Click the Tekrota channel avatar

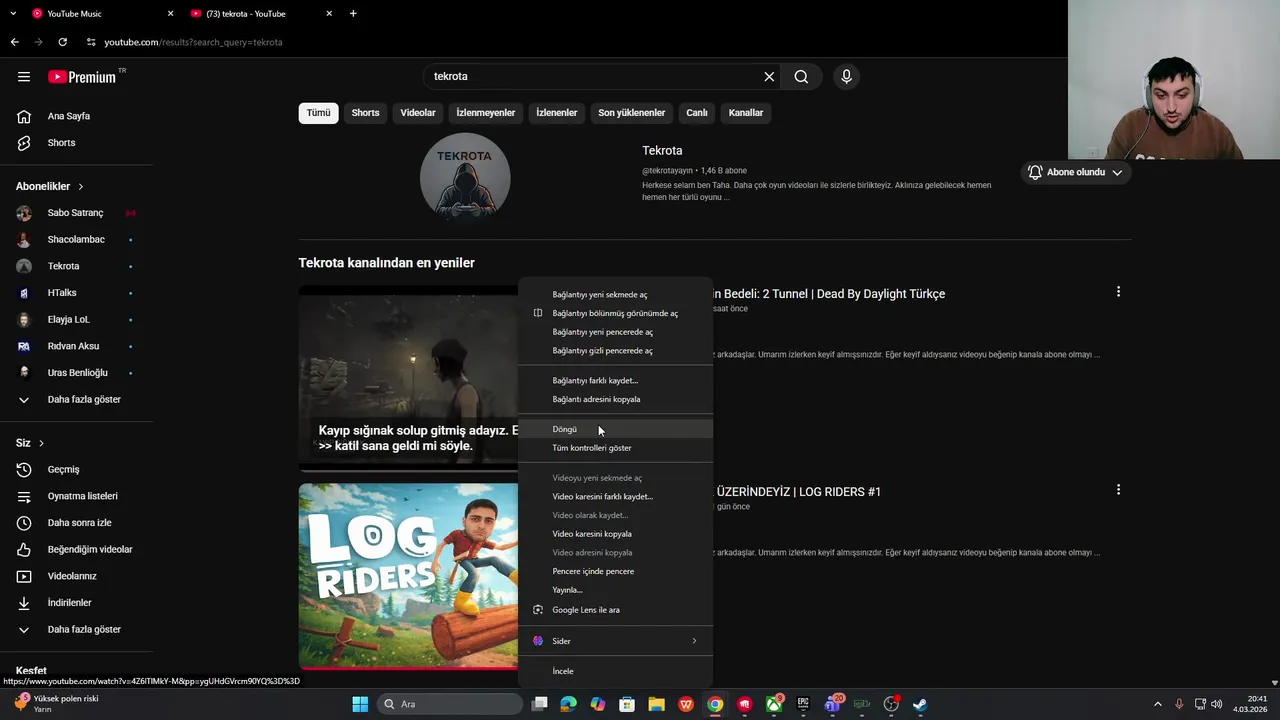[x=465, y=178]
